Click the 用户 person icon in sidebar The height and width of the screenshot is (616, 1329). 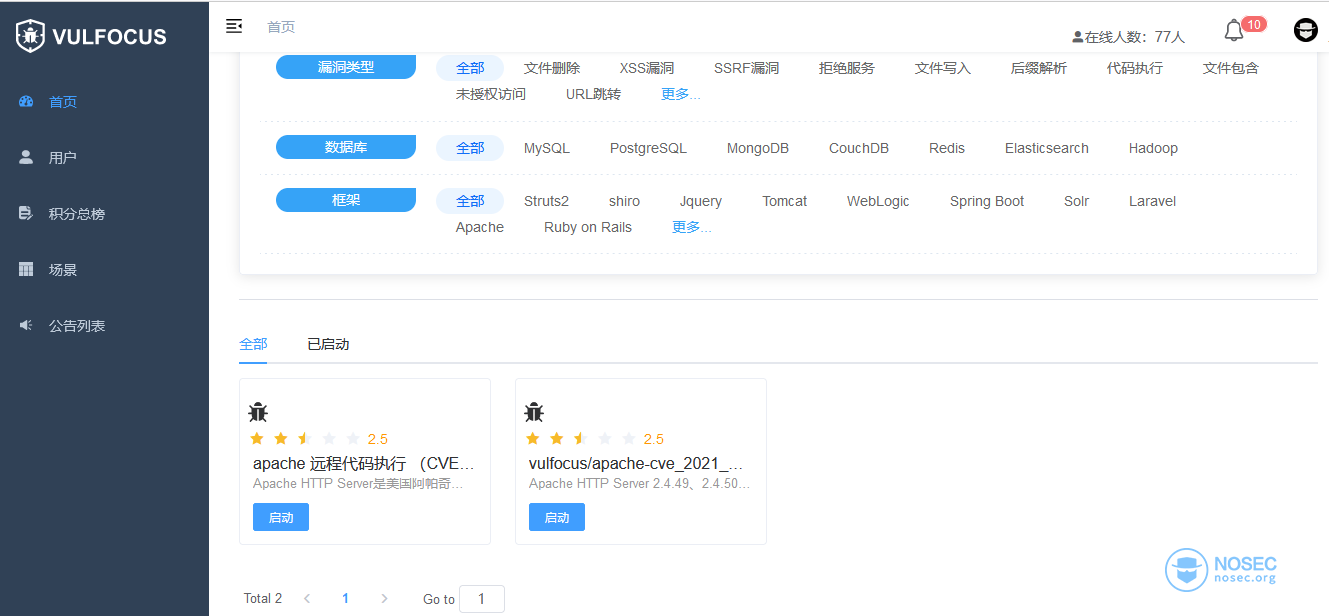pos(26,158)
